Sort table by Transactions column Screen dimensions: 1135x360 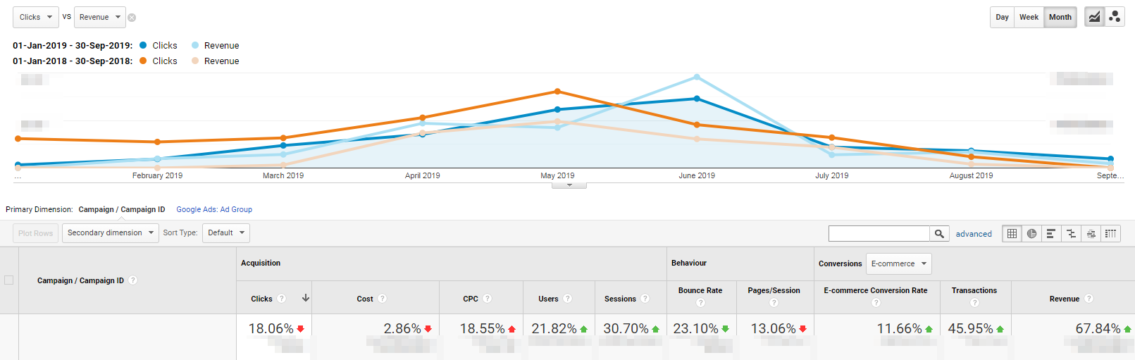[x=974, y=290]
